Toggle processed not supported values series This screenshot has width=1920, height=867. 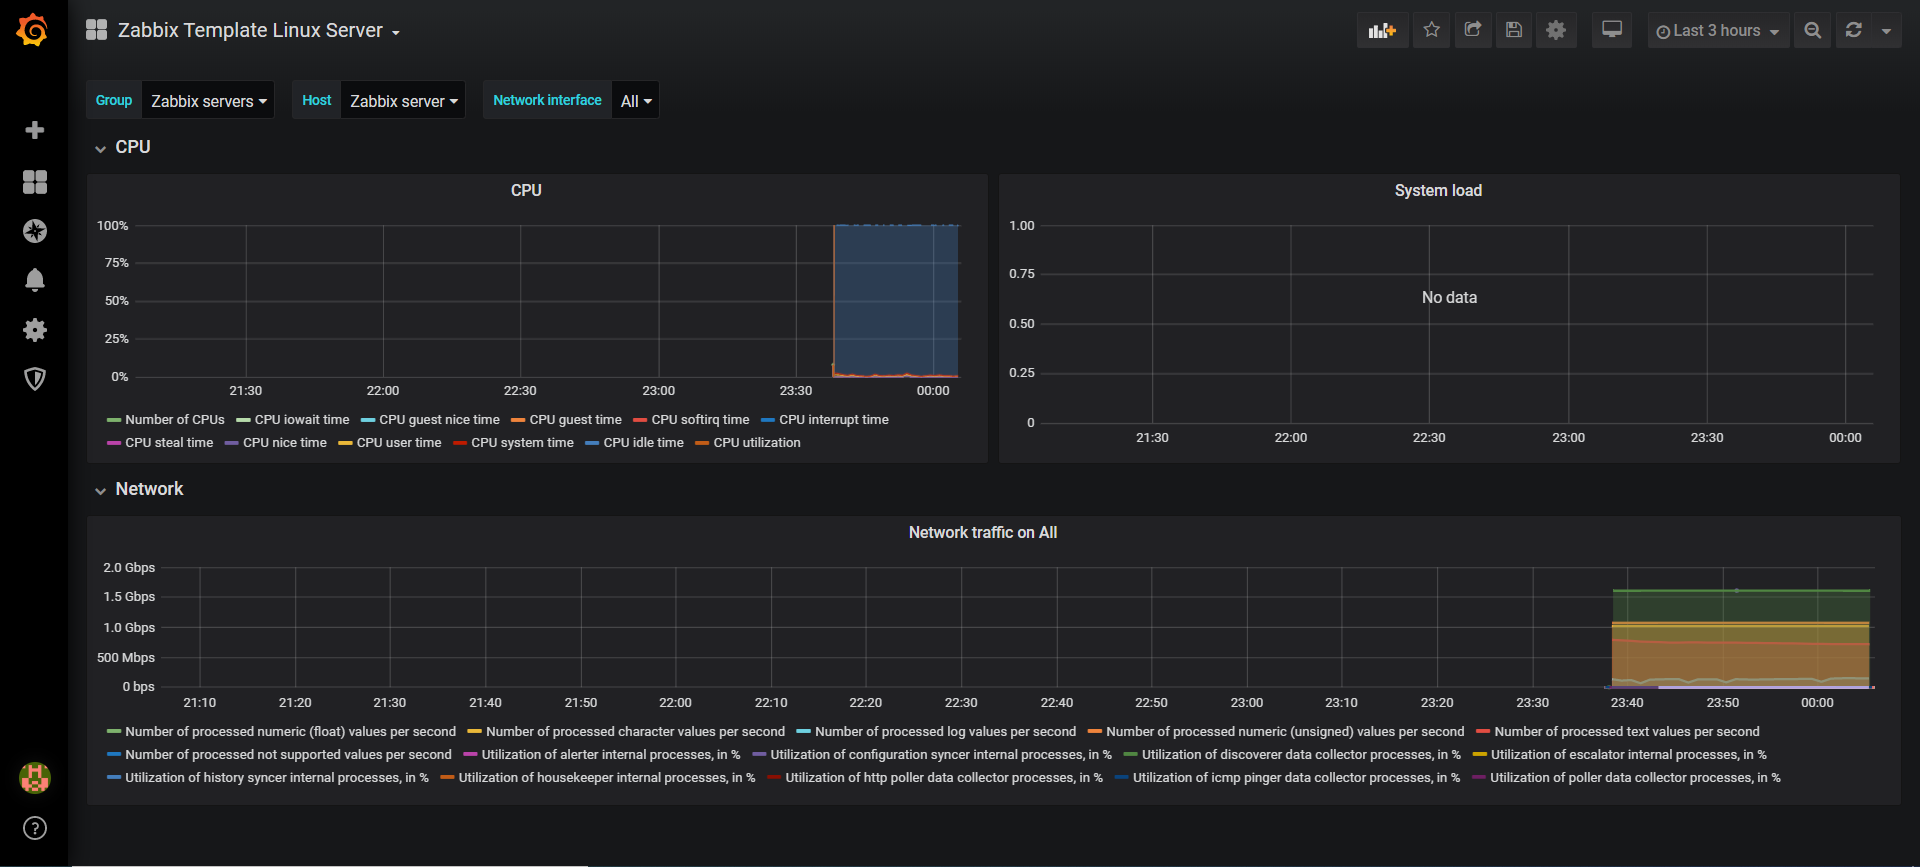[288, 754]
